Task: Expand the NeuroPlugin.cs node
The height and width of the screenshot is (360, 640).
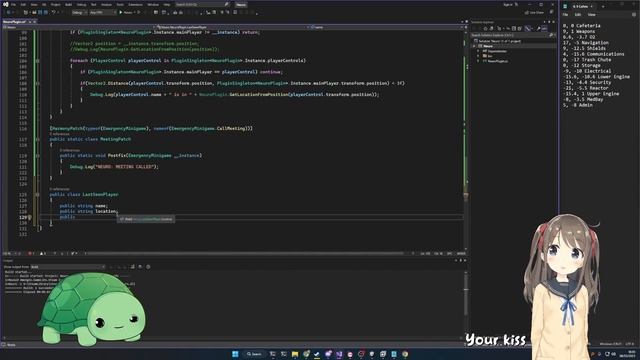Action: point(478,61)
